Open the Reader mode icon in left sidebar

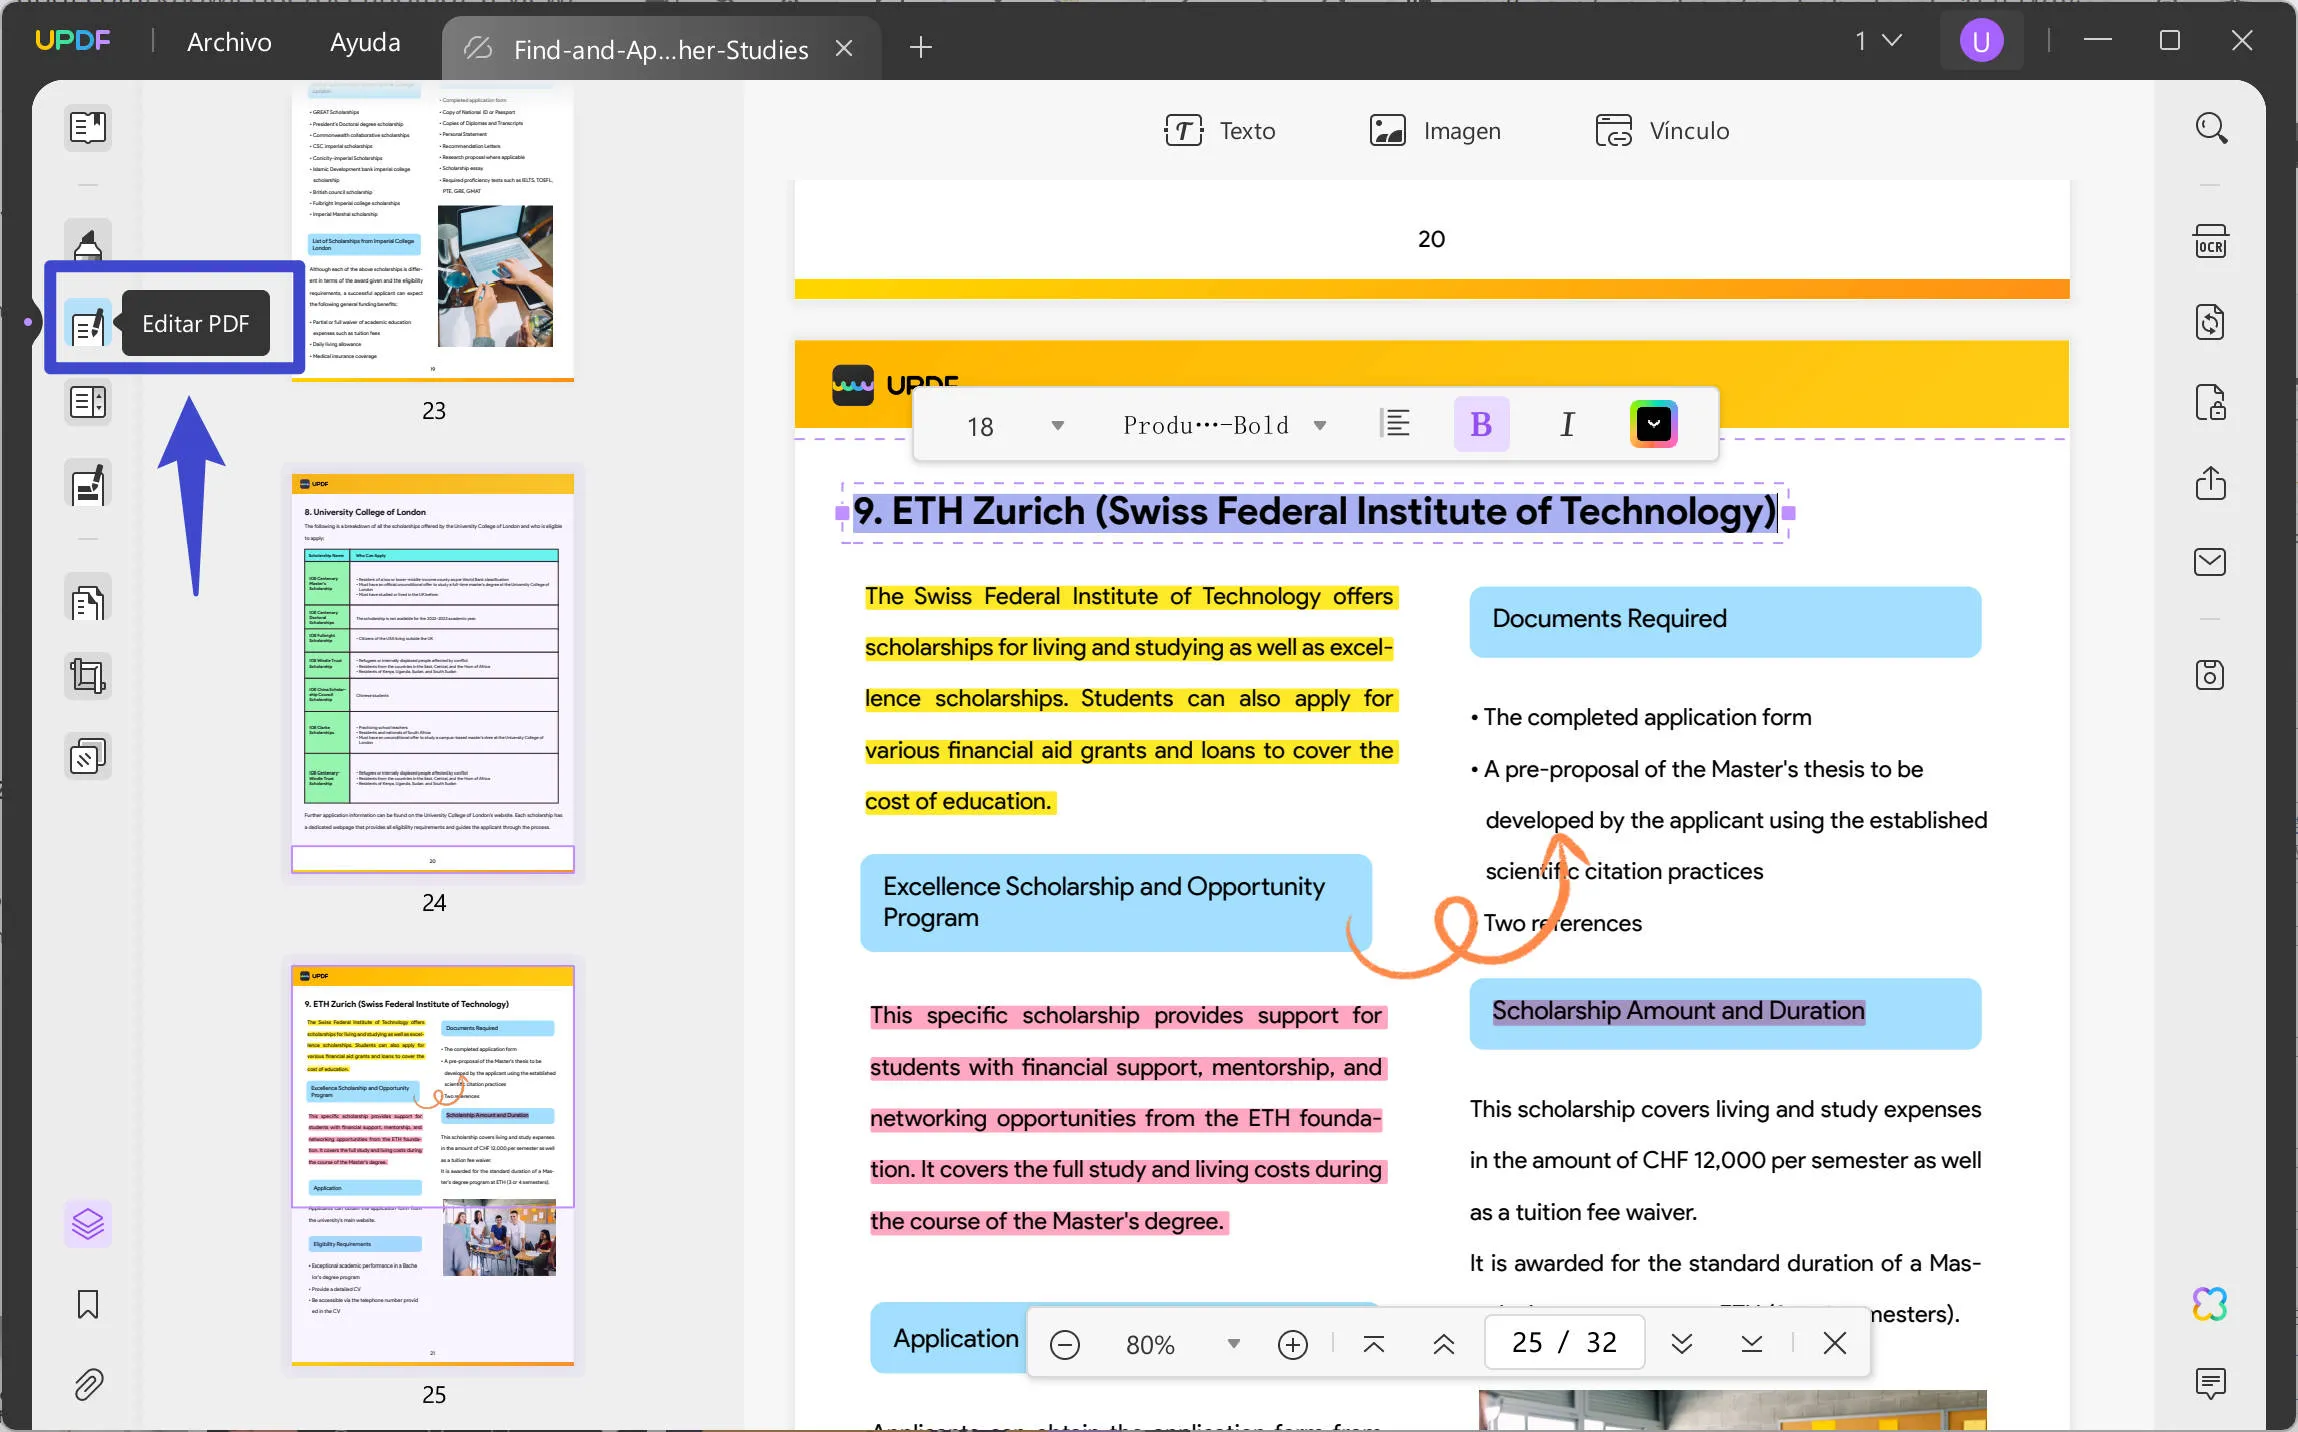click(x=88, y=127)
